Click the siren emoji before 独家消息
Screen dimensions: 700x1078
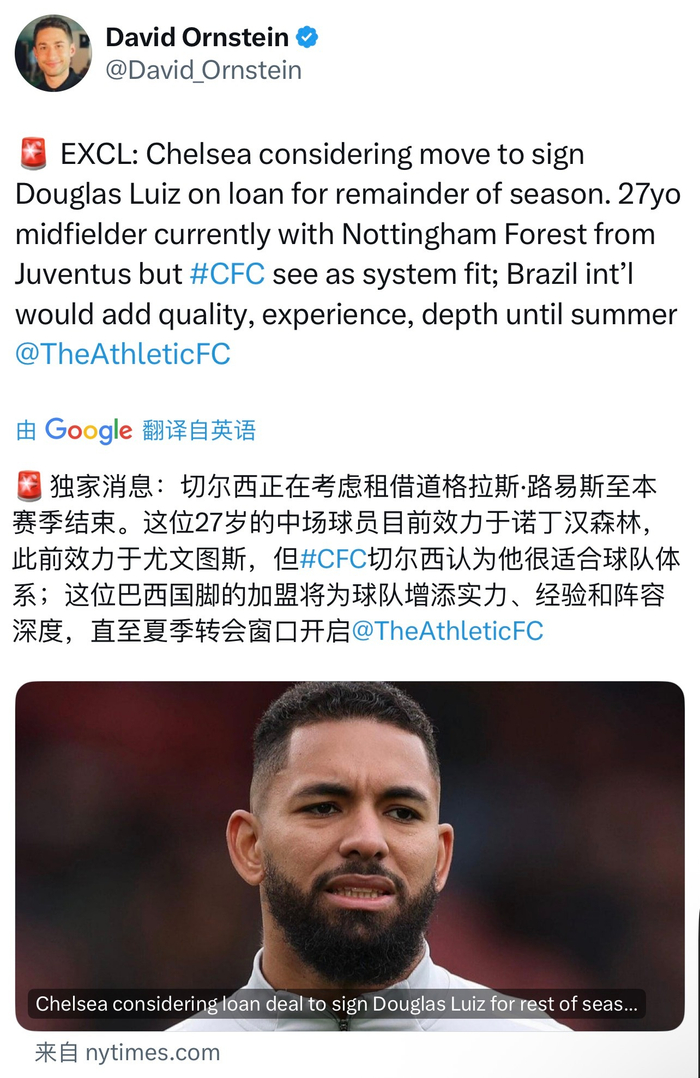30,487
